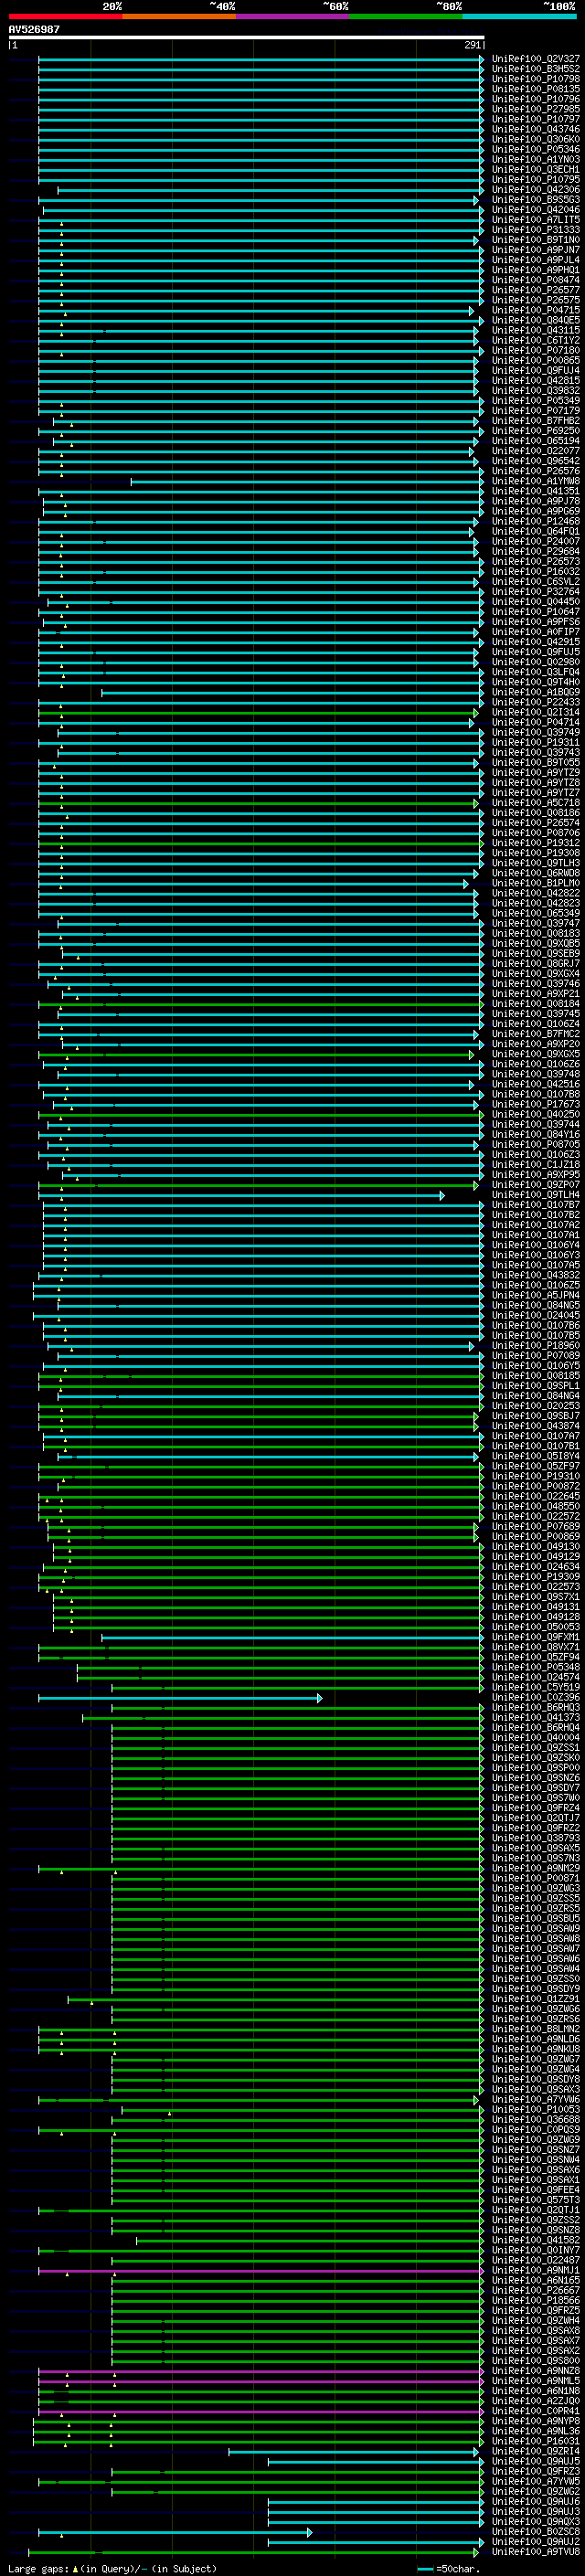Open hit UniRef100_B3H5S2
585x2576 pixels.
point(536,69)
